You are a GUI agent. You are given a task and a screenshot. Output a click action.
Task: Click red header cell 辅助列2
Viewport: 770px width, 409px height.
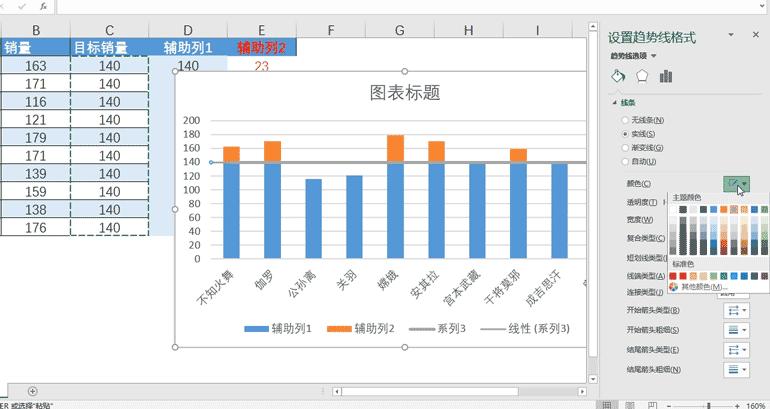(x=262, y=48)
